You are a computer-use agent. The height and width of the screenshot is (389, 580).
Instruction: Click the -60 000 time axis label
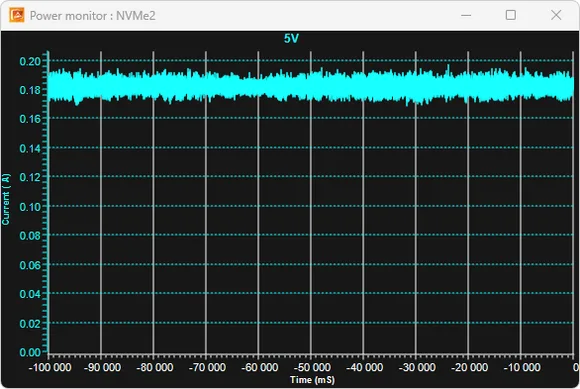tap(260, 367)
